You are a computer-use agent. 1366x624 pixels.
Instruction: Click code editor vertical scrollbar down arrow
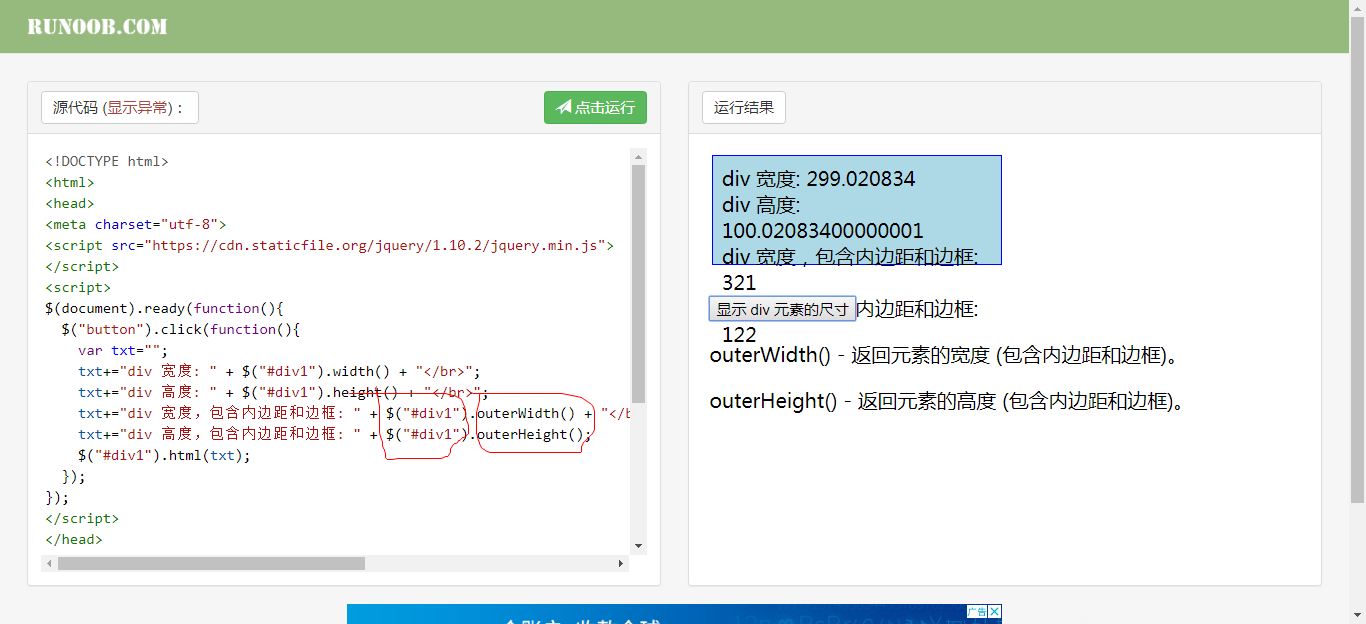(639, 546)
